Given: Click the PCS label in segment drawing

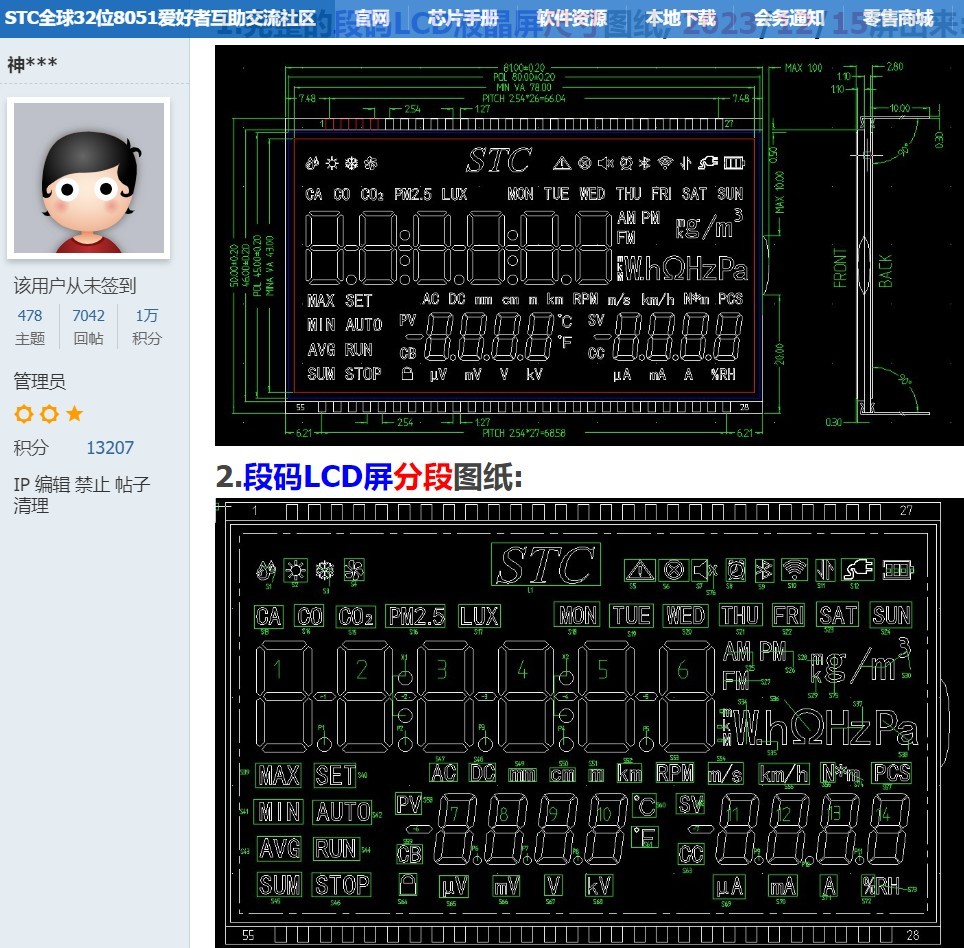Looking at the screenshot, I should 892,773.
